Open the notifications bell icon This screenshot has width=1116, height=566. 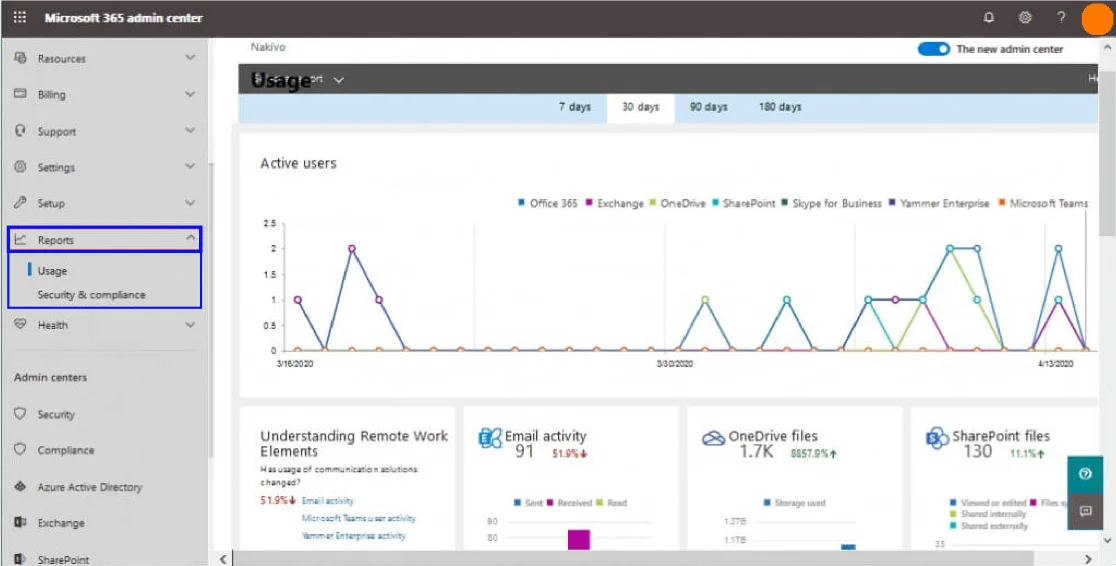click(989, 18)
